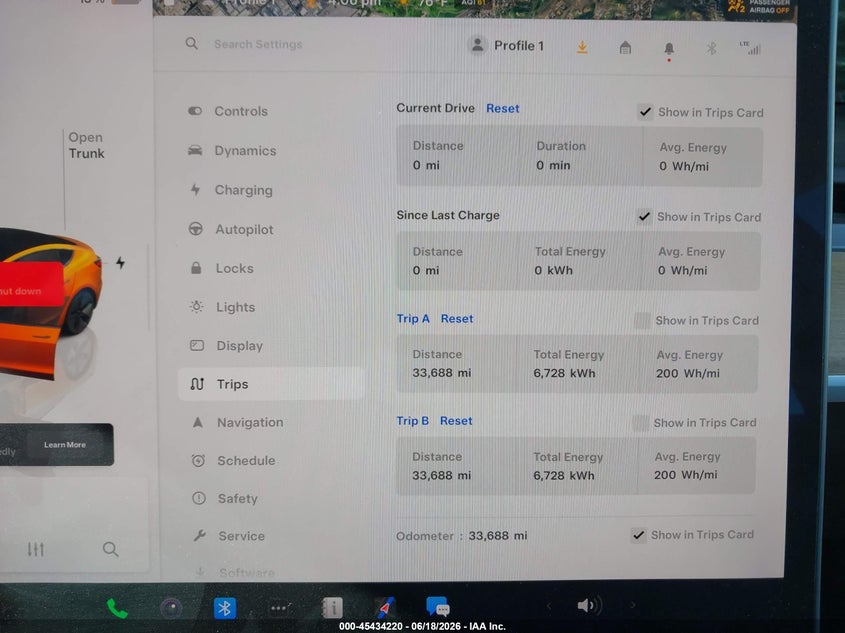Open the phone app in the dock
845x633 pixels.
click(117, 609)
